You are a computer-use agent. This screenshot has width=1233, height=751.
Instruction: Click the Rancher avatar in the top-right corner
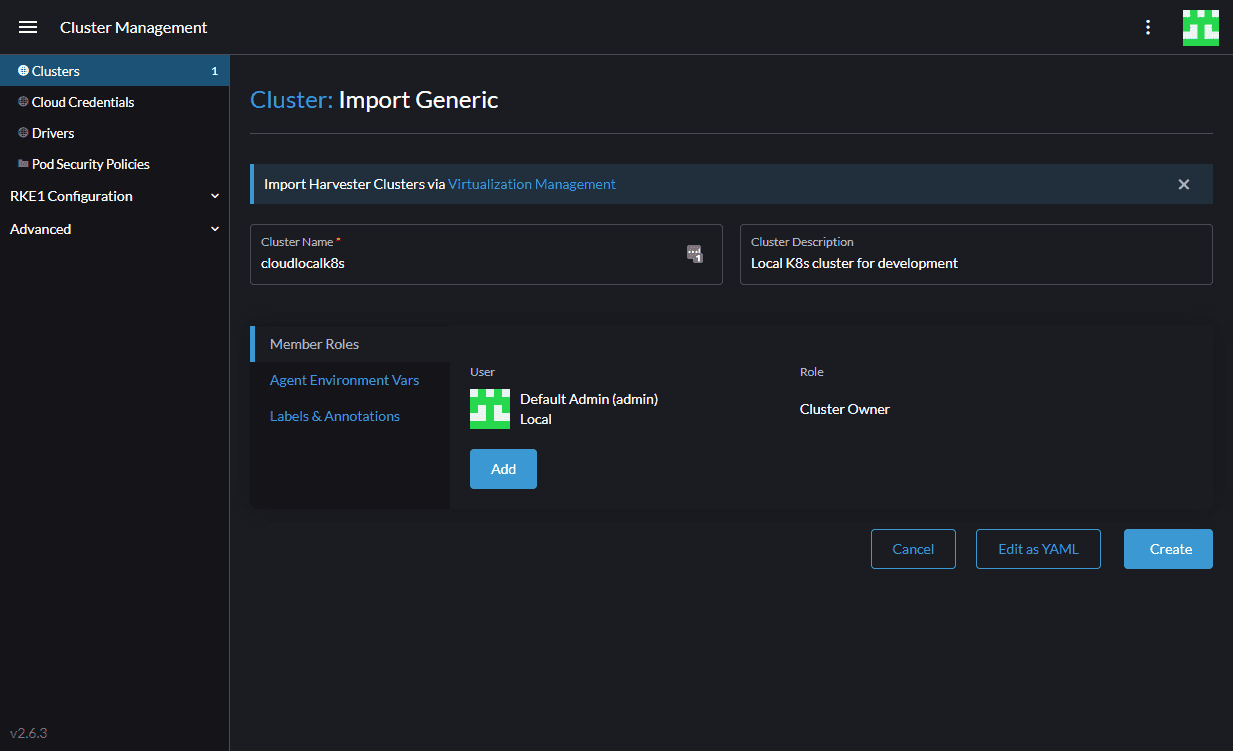pyautogui.click(x=1200, y=27)
